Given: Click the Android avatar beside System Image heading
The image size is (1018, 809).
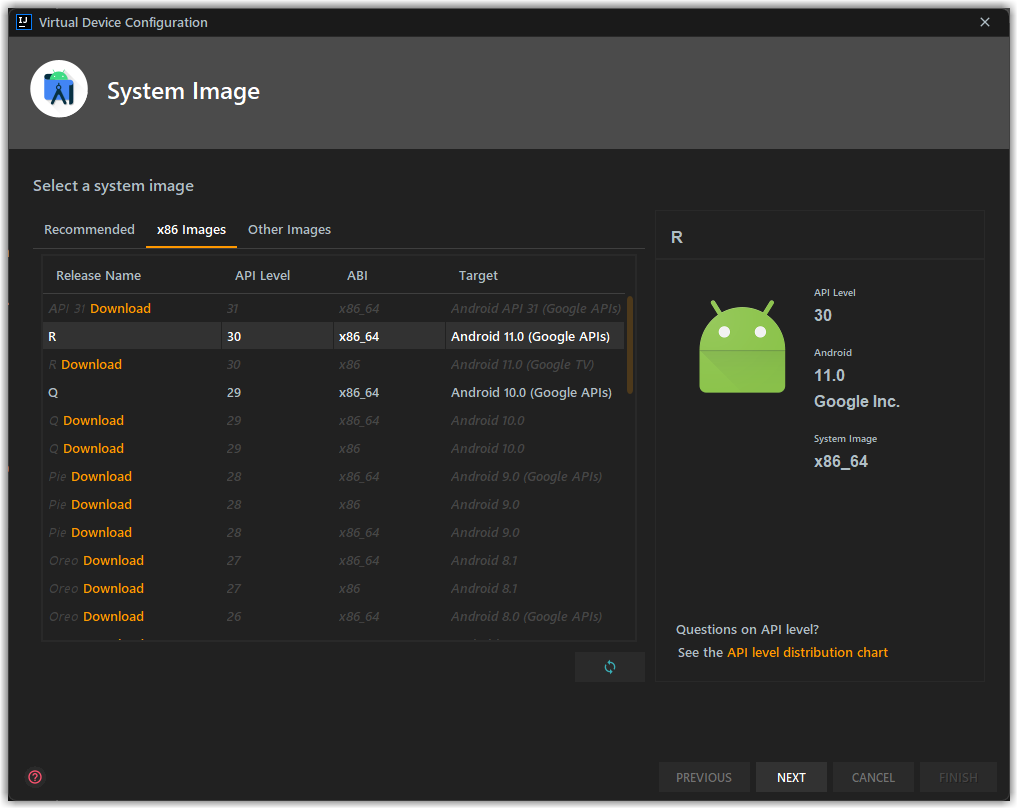Looking at the screenshot, I should (x=58, y=88).
